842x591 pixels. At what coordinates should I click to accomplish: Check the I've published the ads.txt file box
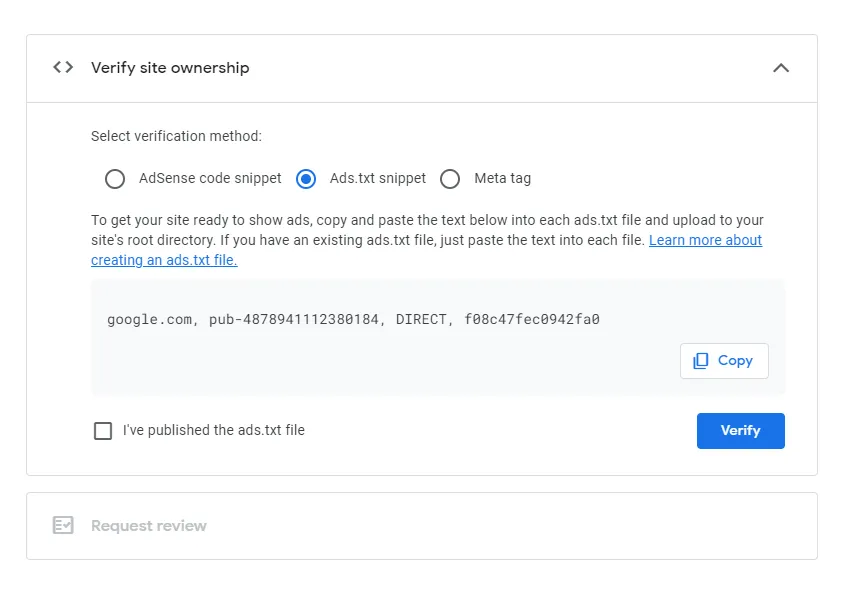pyautogui.click(x=102, y=430)
